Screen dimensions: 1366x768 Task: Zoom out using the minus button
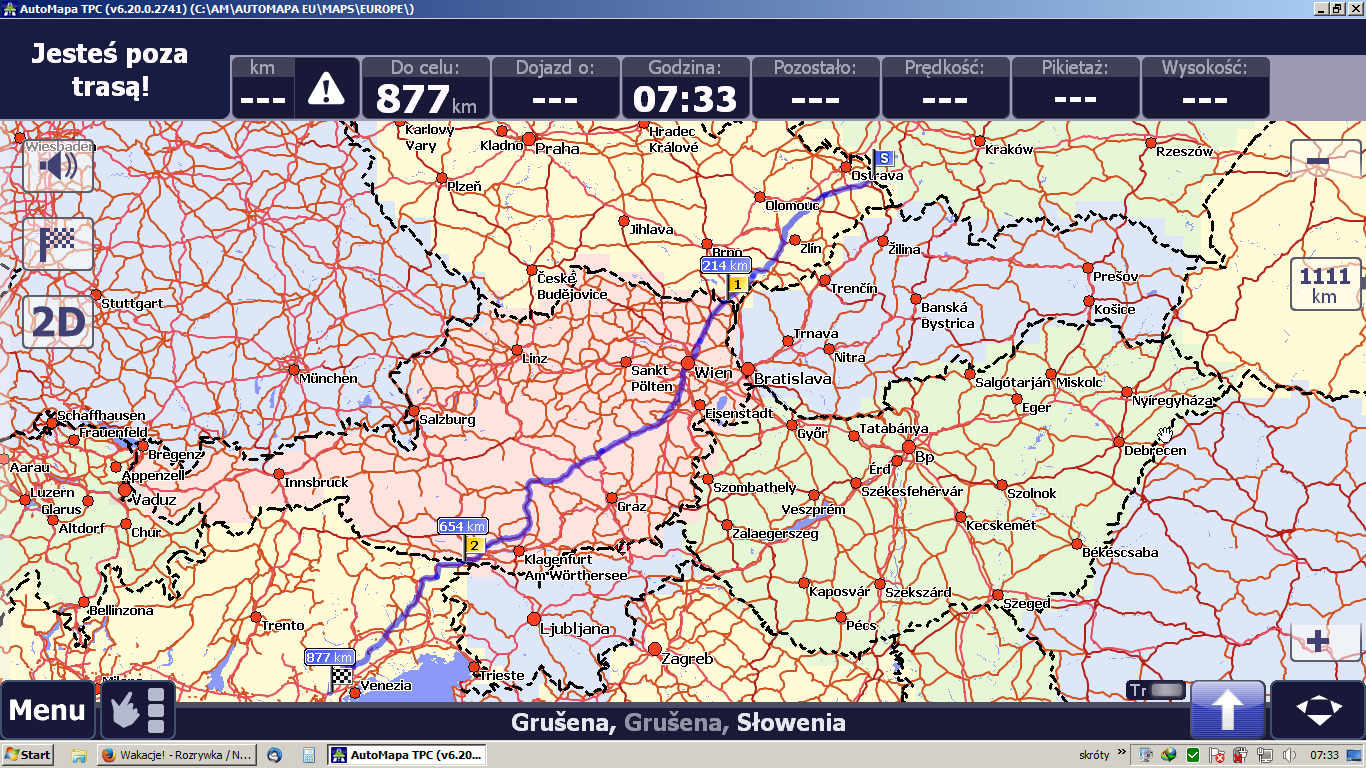1318,163
